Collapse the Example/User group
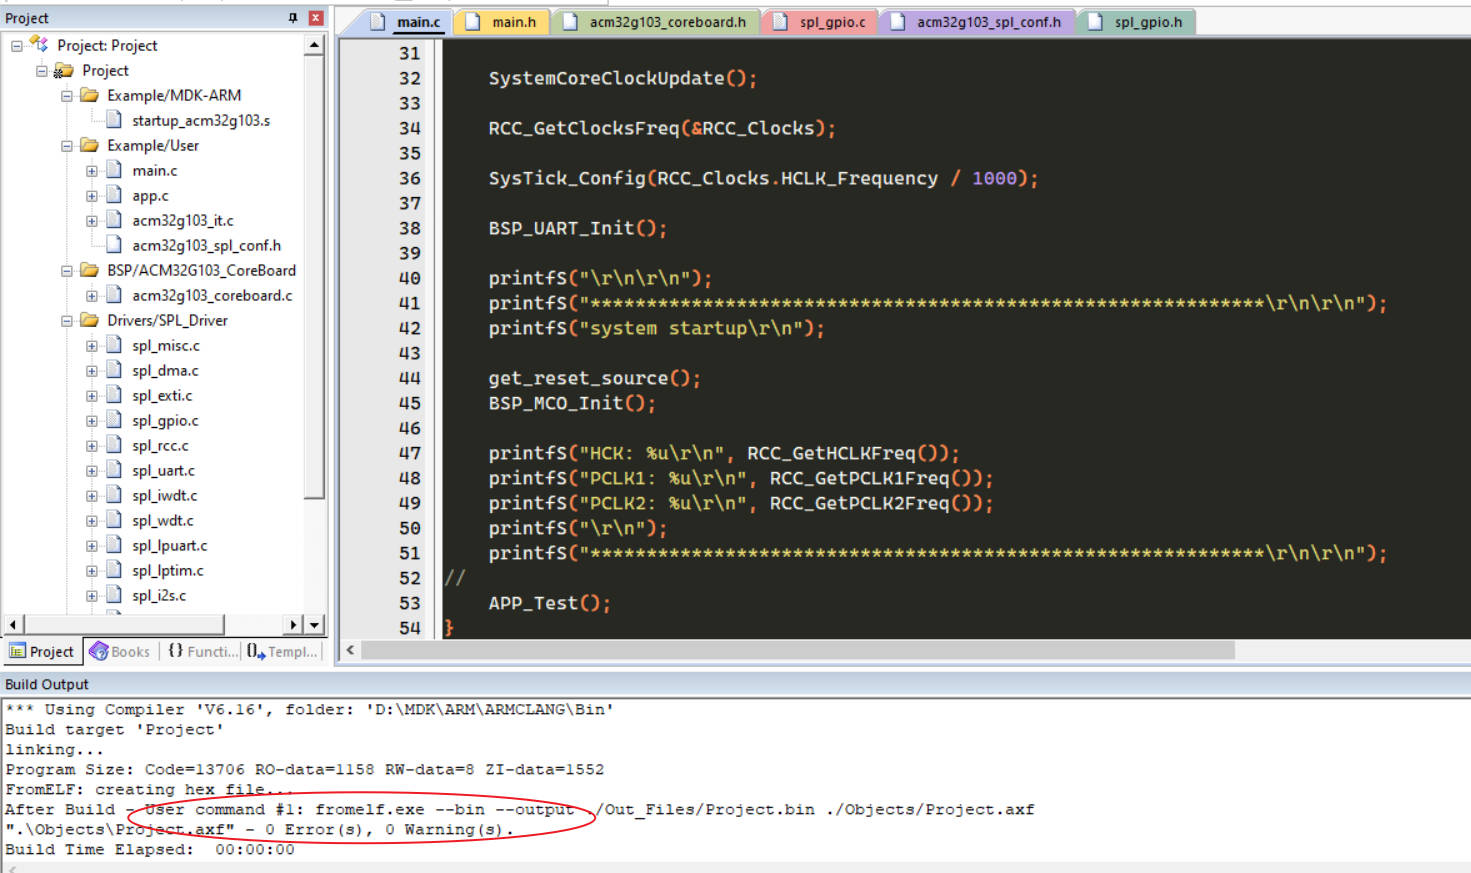The width and height of the screenshot is (1471, 873). [x=67, y=145]
